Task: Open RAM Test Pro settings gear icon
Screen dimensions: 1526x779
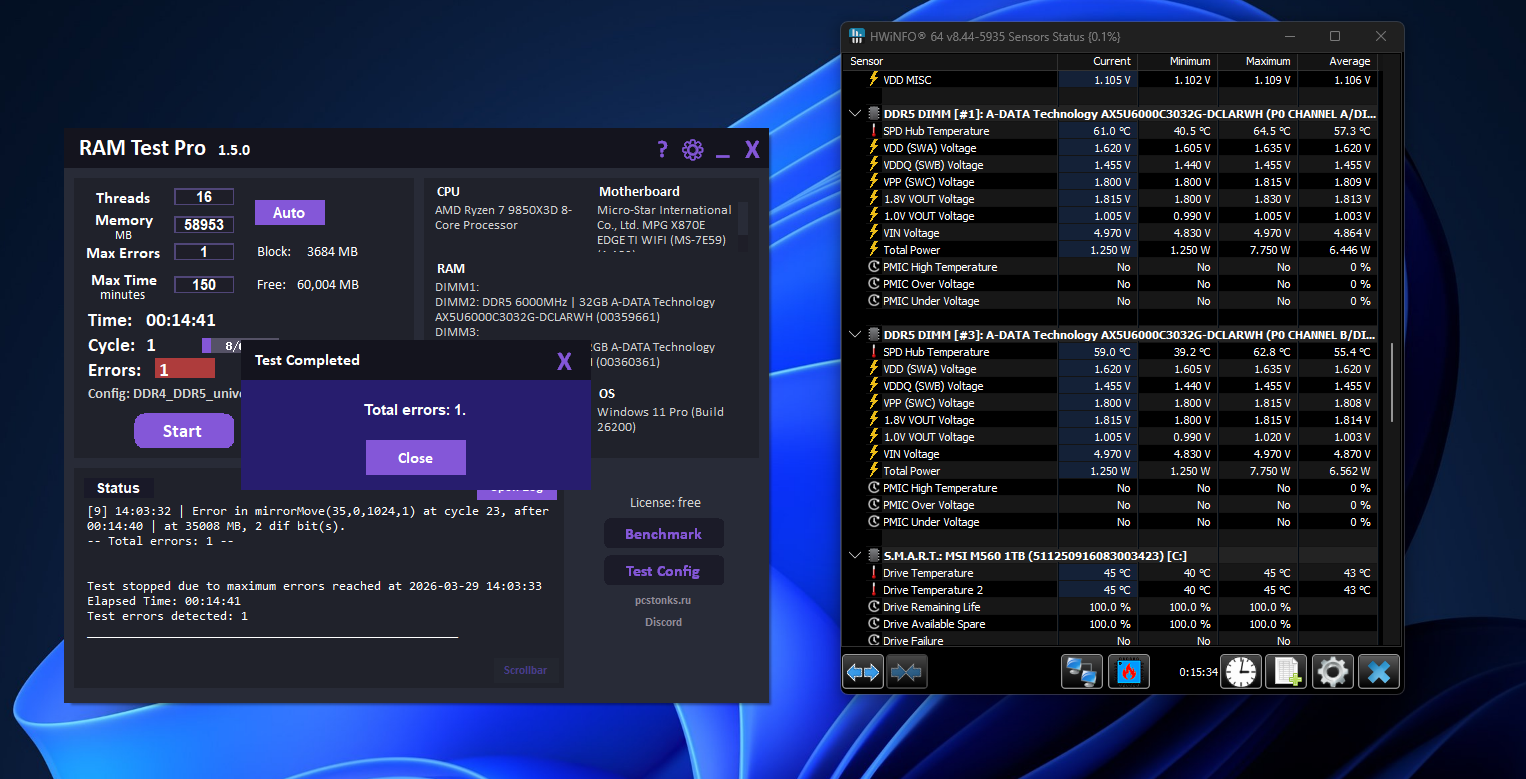Action: 693,150
